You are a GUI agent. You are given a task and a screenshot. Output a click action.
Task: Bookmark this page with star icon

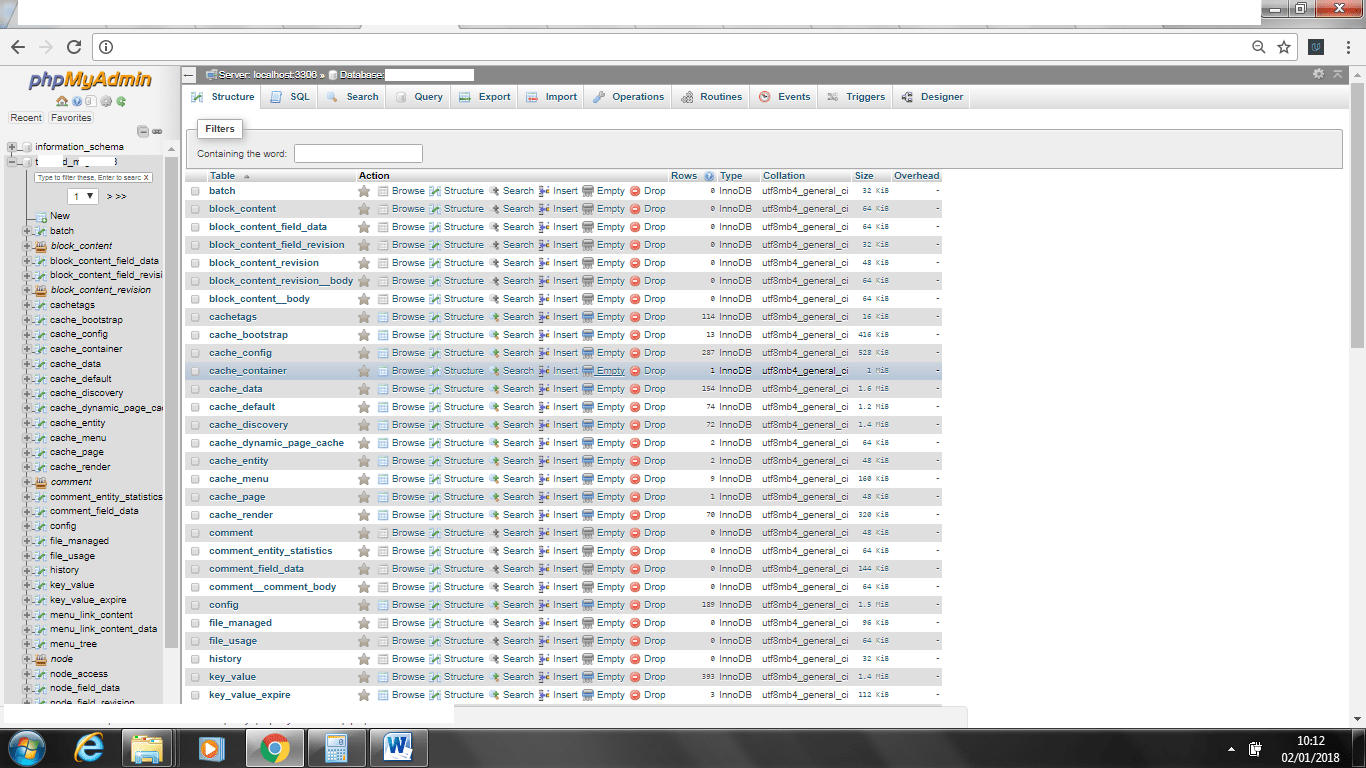(1284, 47)
